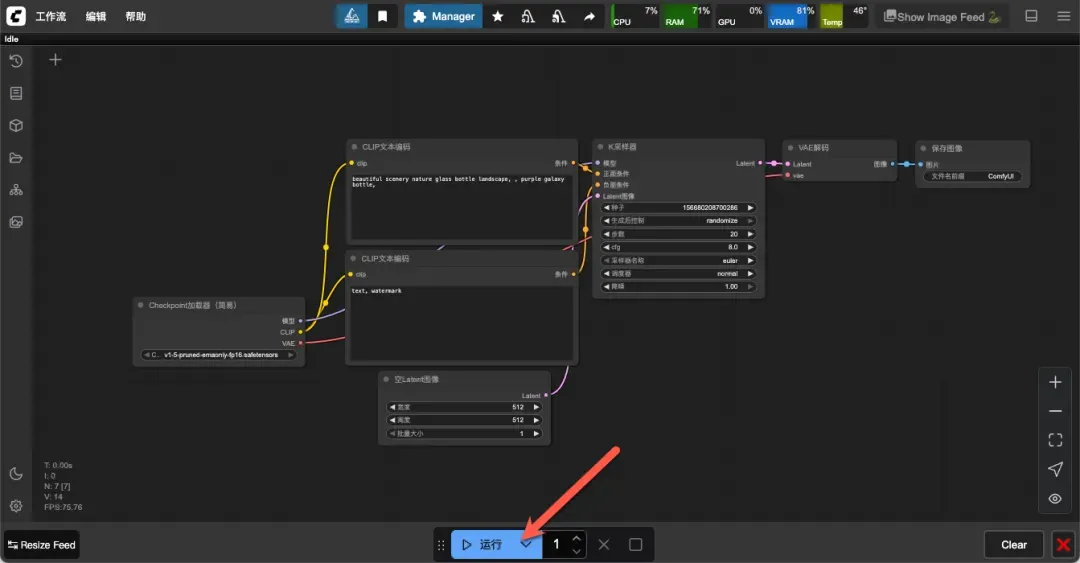Click the batch count field showing 1
The image size is (1080, 563).
557,544
